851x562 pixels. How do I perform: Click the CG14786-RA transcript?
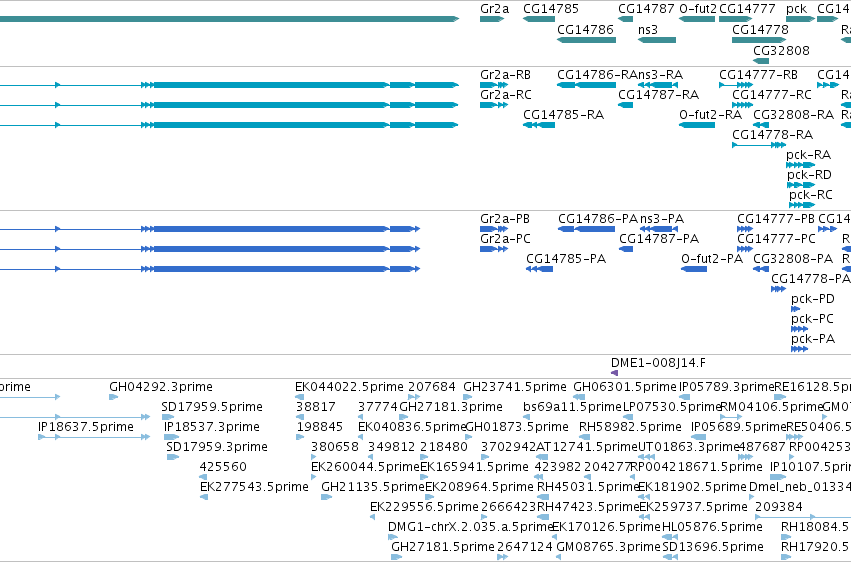tap(587, 85)
